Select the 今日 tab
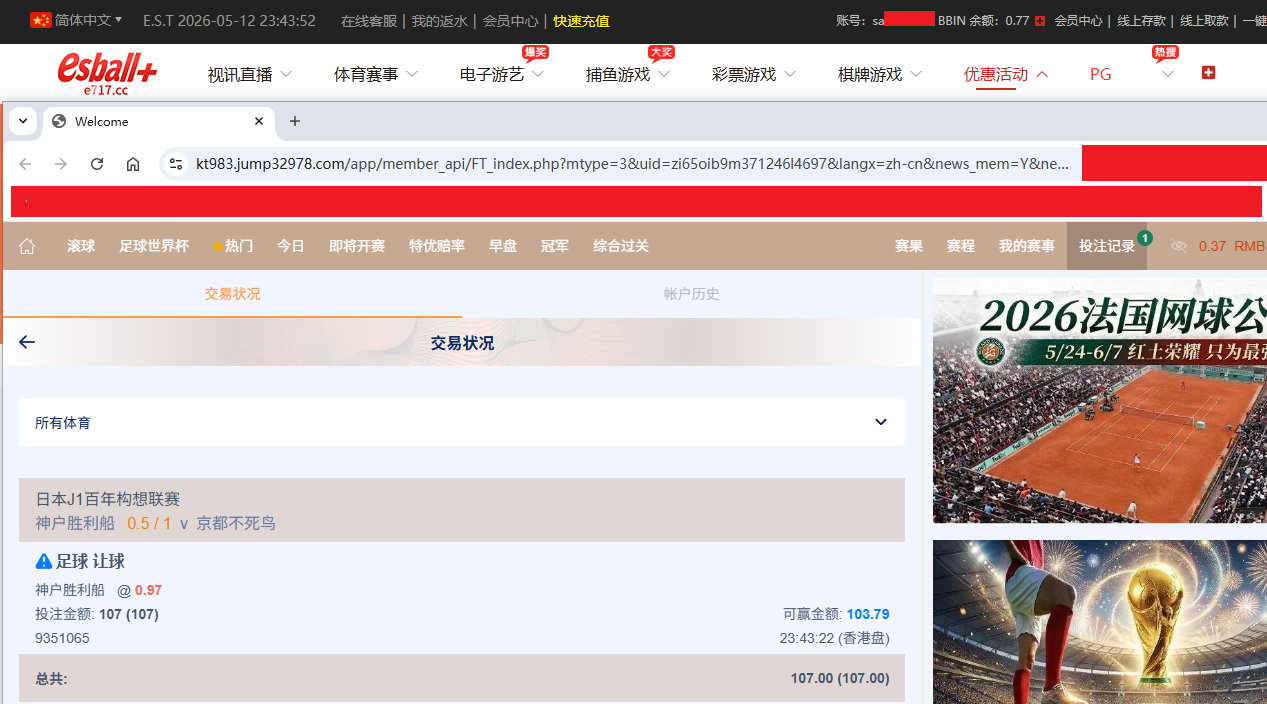 [291, 246]
